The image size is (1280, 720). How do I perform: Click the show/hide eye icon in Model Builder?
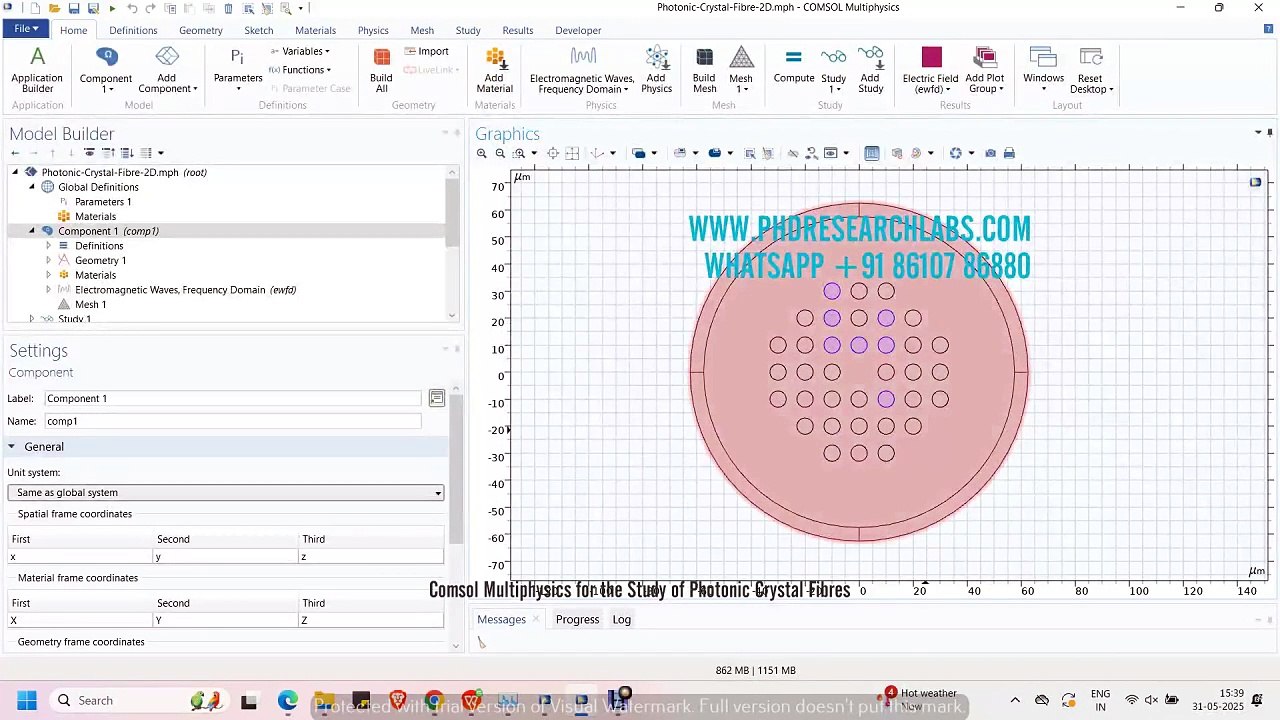point(89,153)
